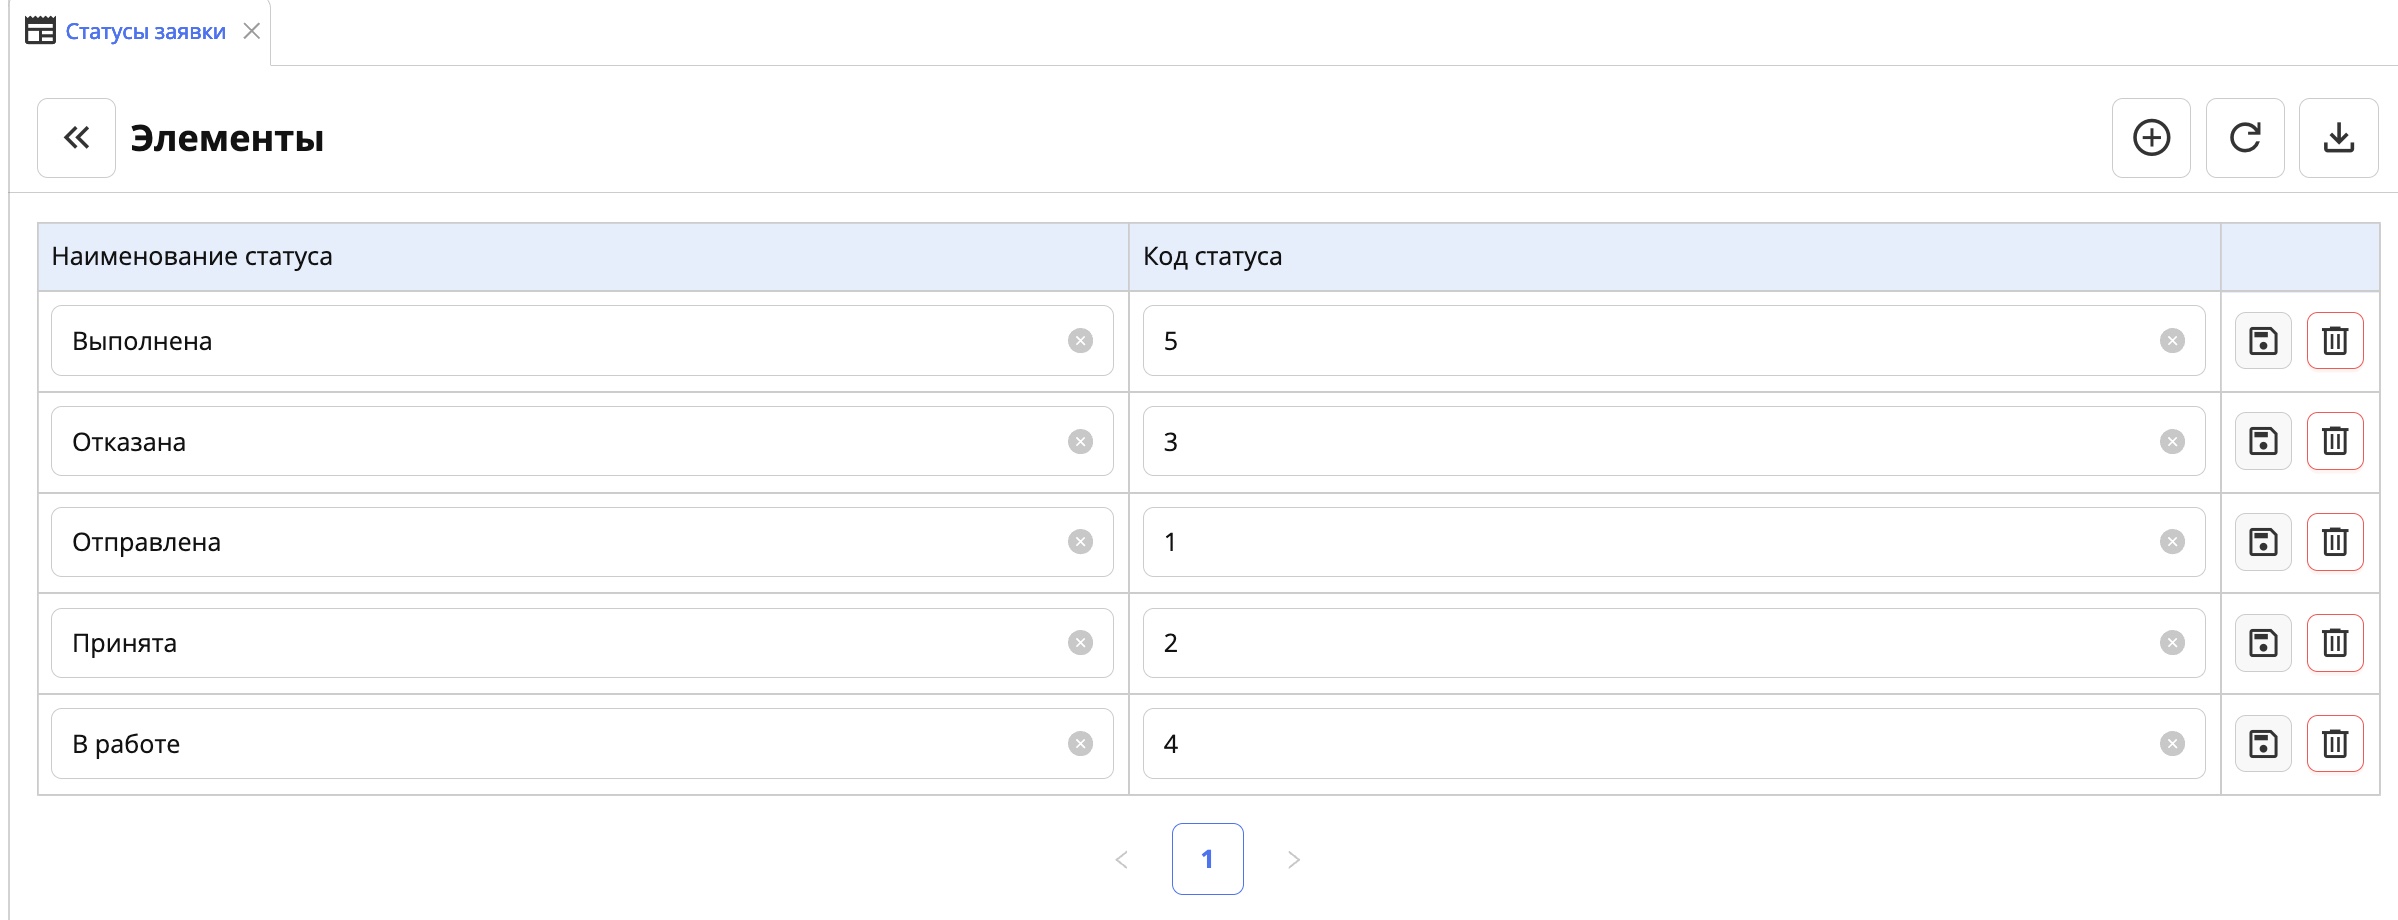Image resolution: width=2398 pixels, height=920 pixels.
Task: Download the elements table
Action: click(2338, 138)
